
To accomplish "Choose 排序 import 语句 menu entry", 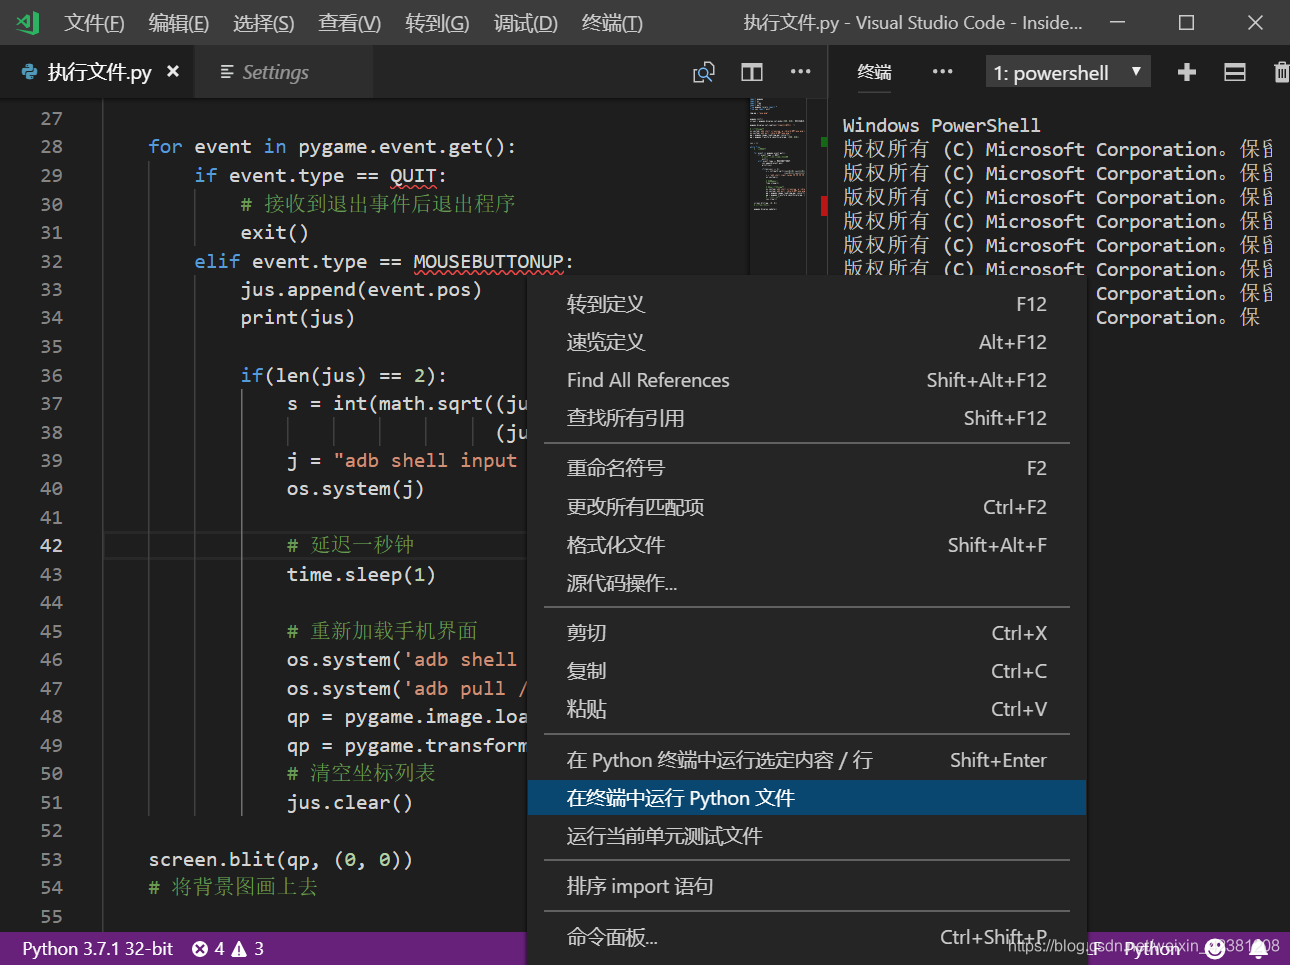I will coord(806,886).
